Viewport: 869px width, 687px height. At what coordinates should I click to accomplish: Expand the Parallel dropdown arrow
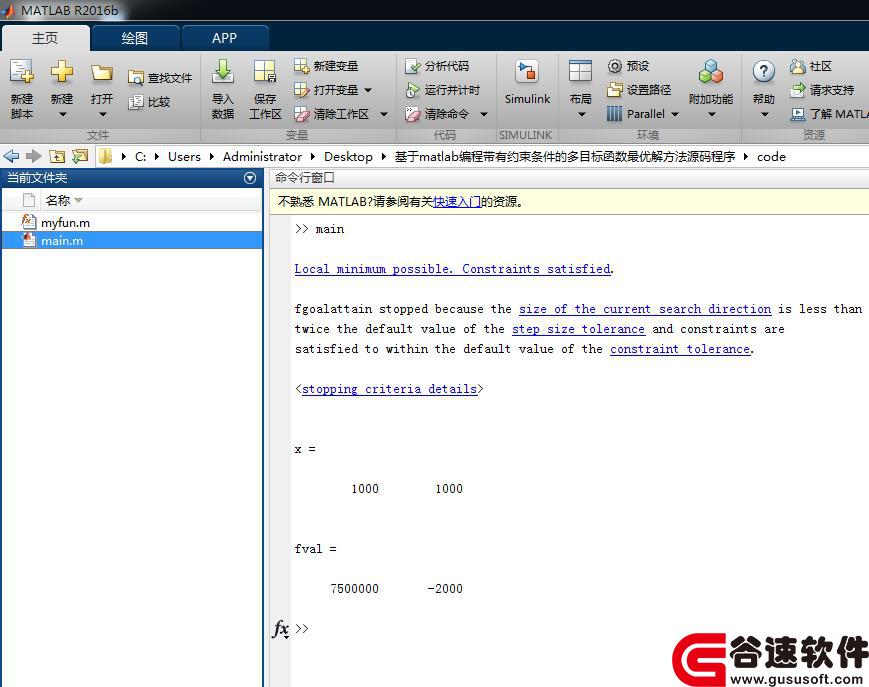tap(675, 114)
